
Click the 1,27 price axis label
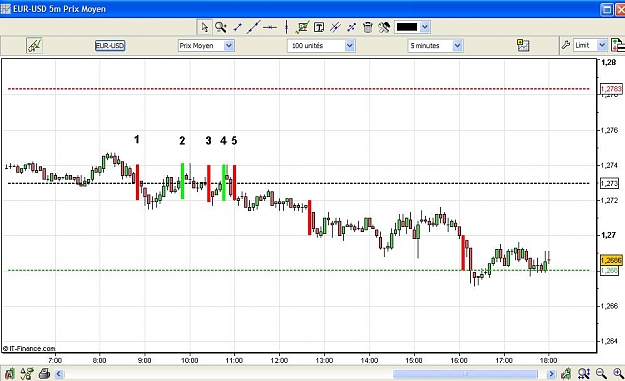pyautogui.click(x=609, y=235)
